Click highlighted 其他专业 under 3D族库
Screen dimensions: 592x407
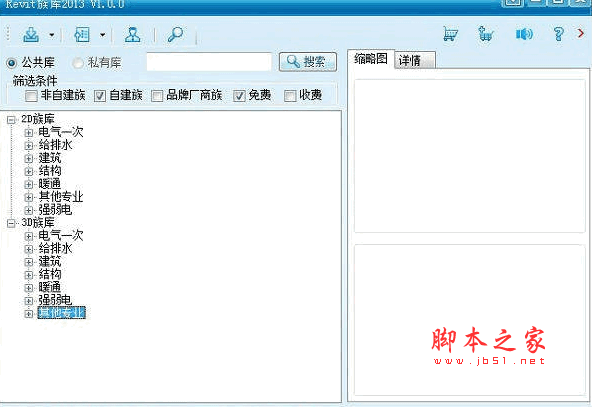[61, 313]
